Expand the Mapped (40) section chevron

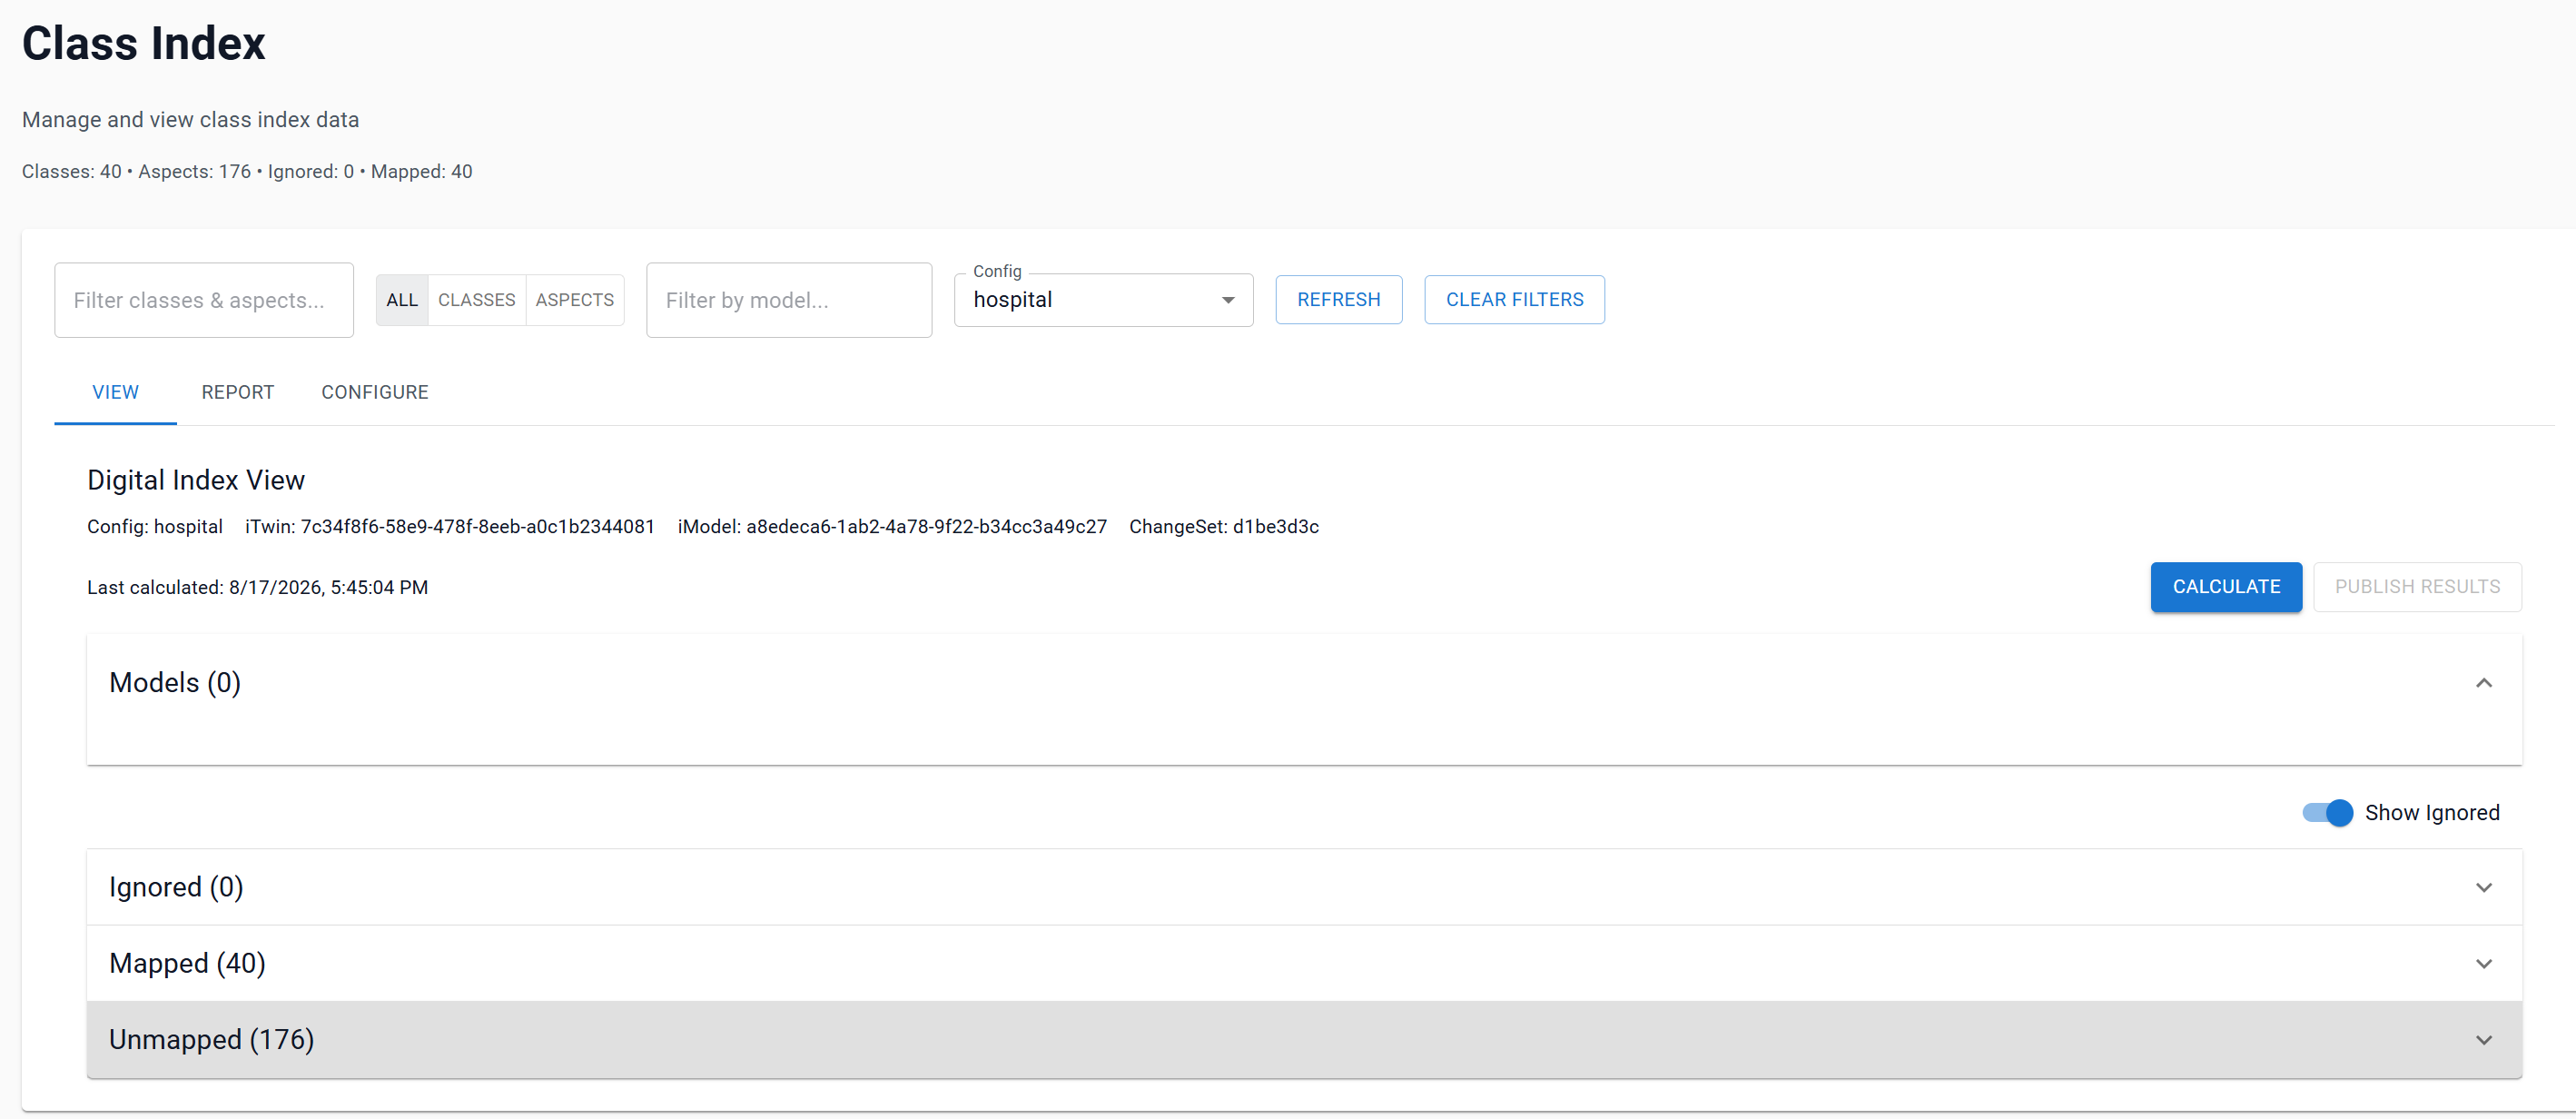click(x=2483, y=964)
